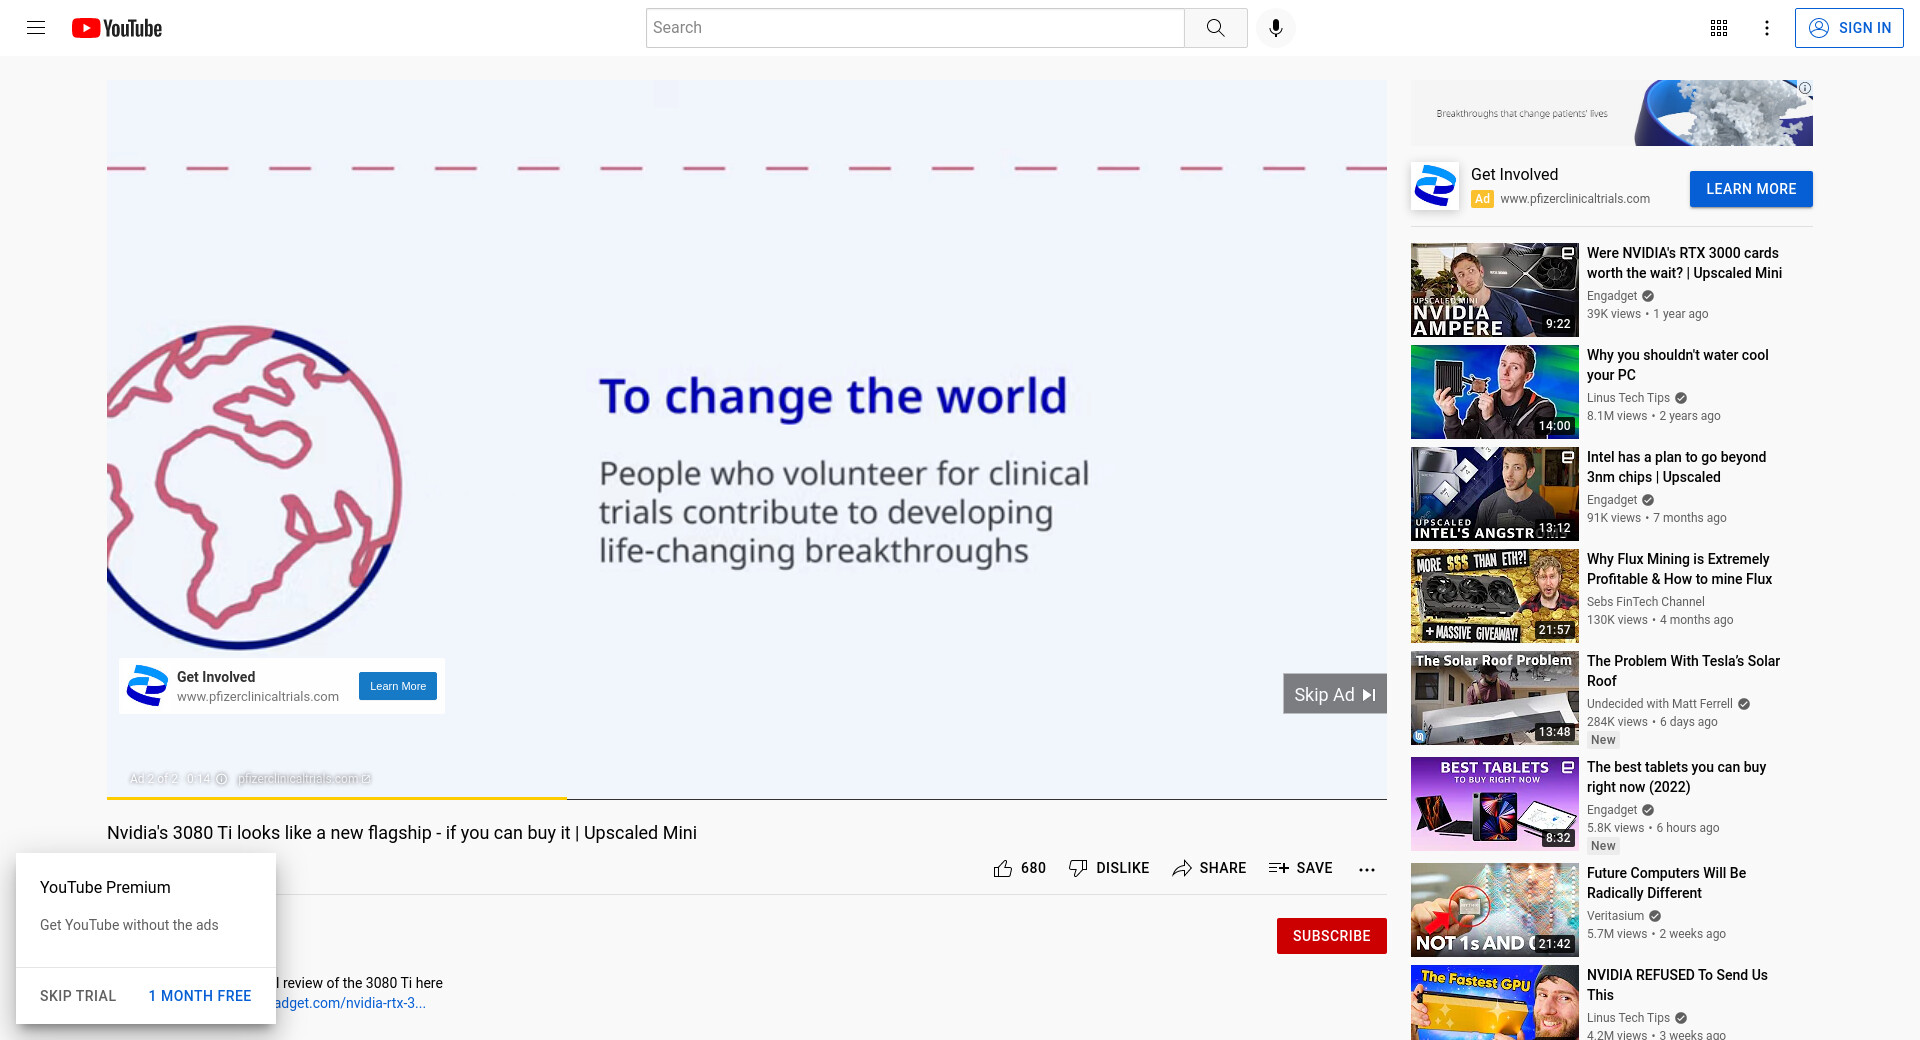Click LEARN MORE in the sidebar ad
Screen dimensions: 1920x1040
coord(1751,189)
